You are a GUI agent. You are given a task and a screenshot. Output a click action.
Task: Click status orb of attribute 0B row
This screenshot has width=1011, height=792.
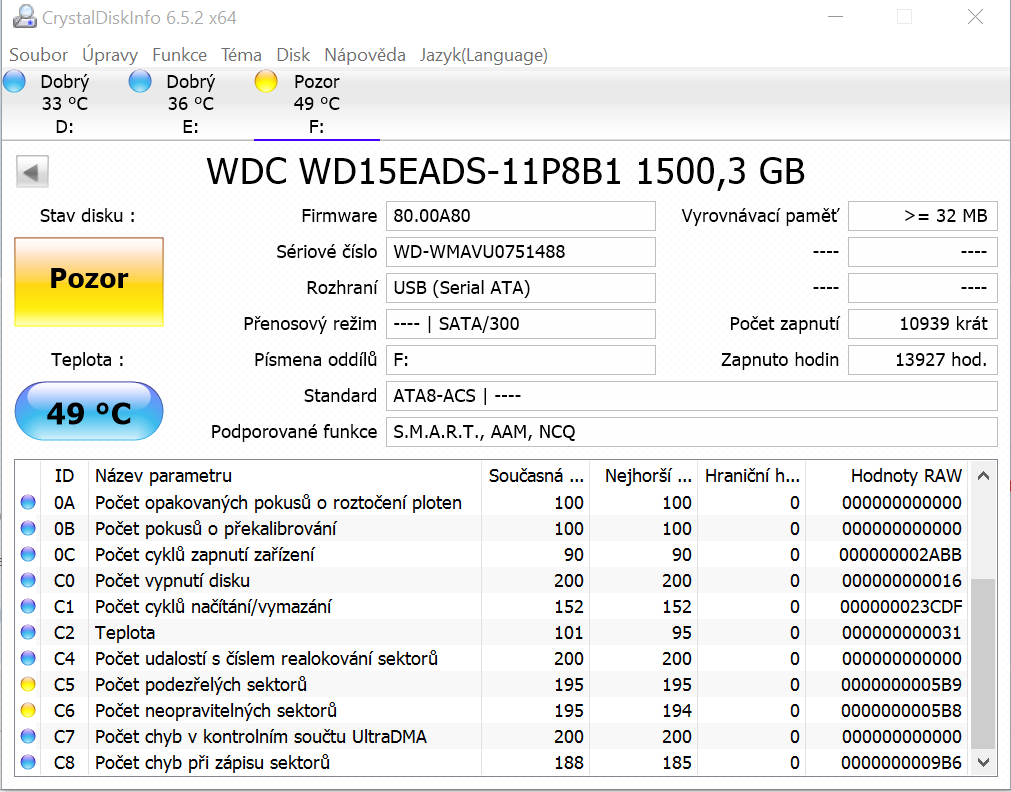(28, 528)
